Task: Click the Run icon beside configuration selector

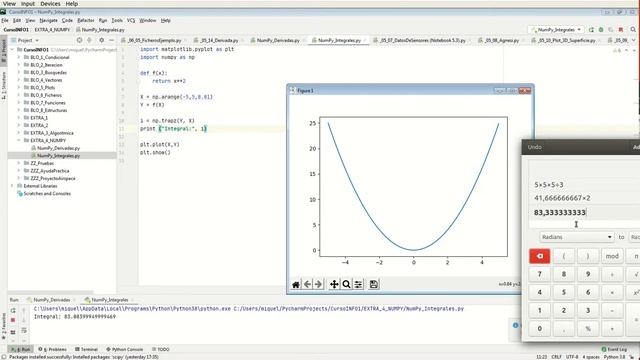Action: (591, 29)
